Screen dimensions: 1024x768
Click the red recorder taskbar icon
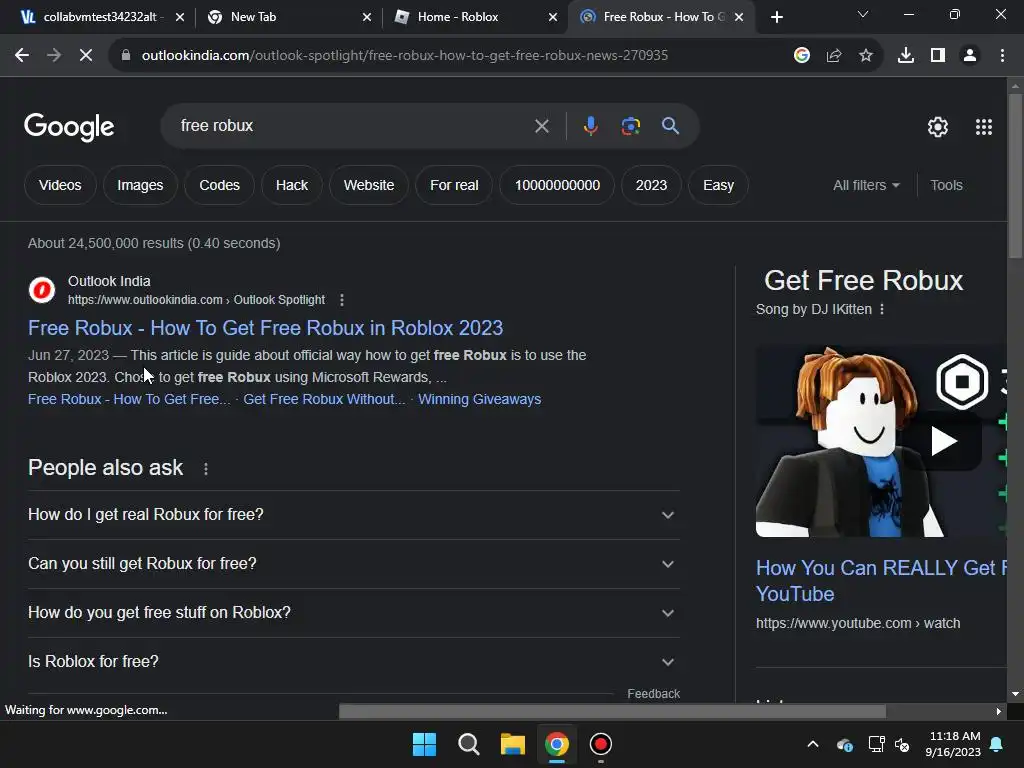(x=600, y=744)
